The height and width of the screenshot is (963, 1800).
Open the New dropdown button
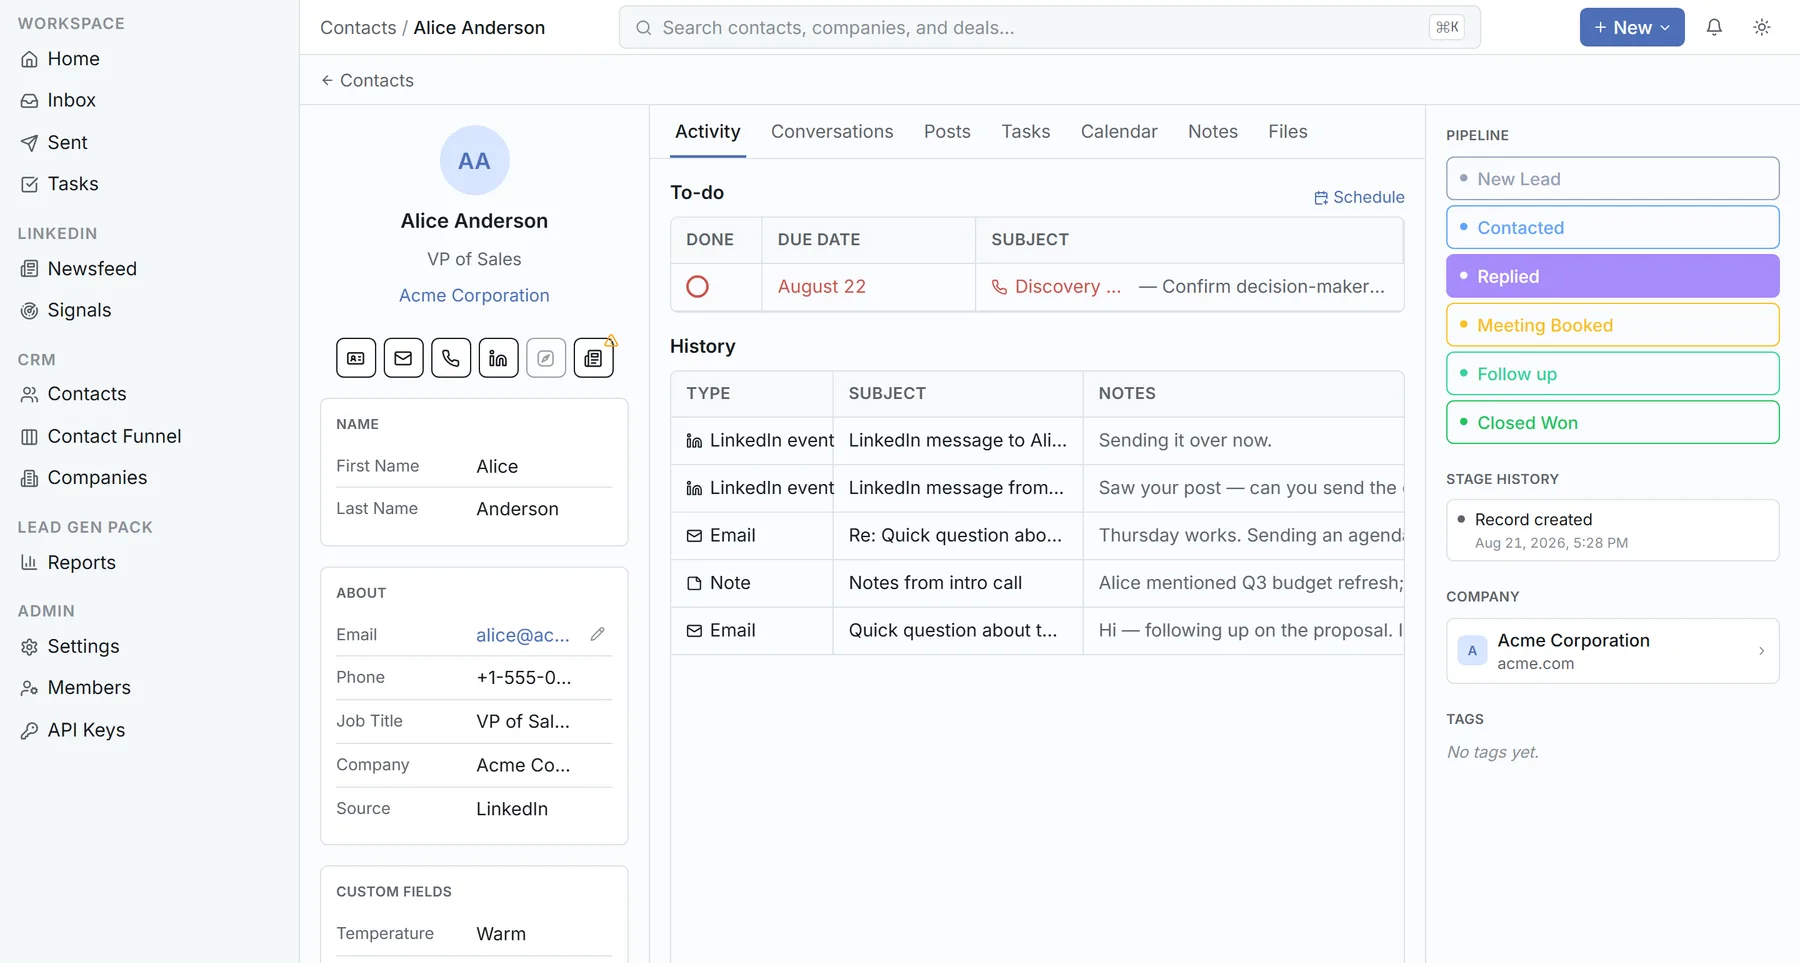[1632, 27]
